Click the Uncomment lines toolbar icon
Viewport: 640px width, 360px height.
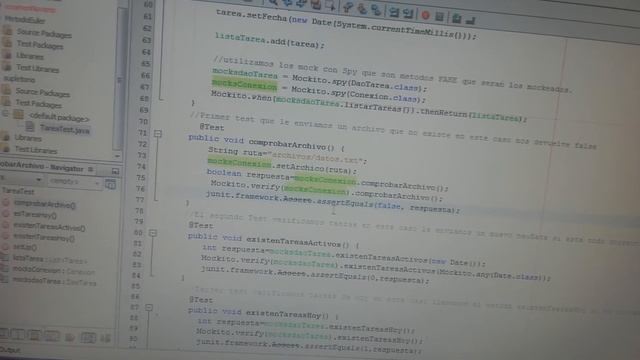click(470, 20)
